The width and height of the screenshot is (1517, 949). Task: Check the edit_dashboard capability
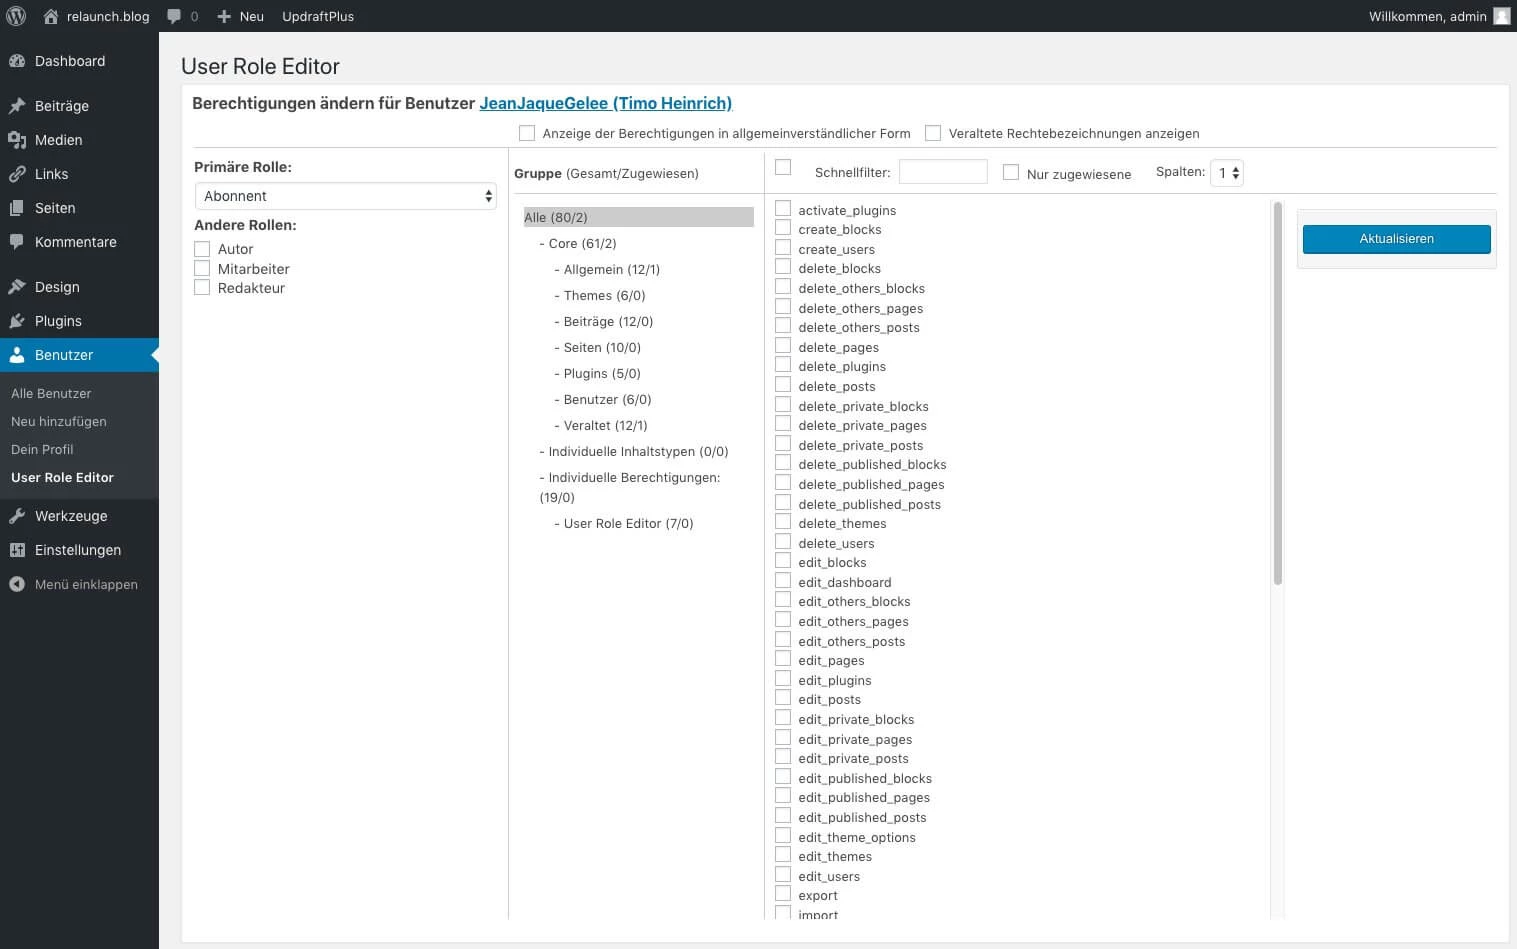[783, 581]
